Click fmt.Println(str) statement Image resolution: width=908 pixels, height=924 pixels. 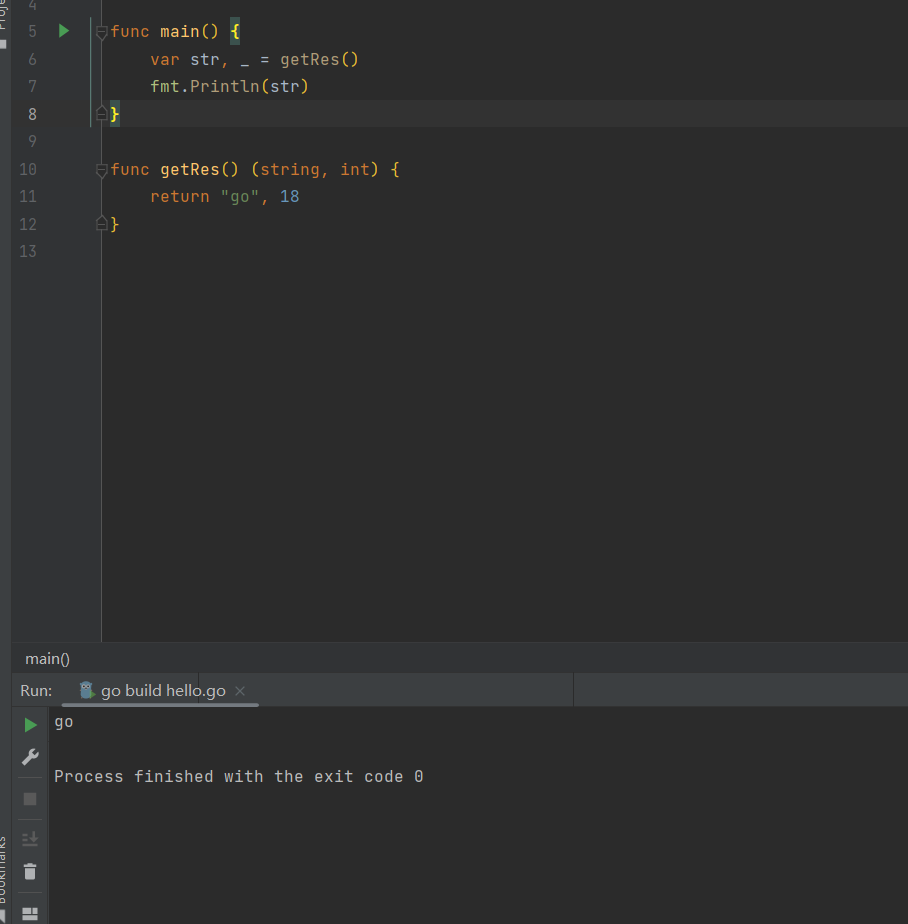[x=229, y=87]
